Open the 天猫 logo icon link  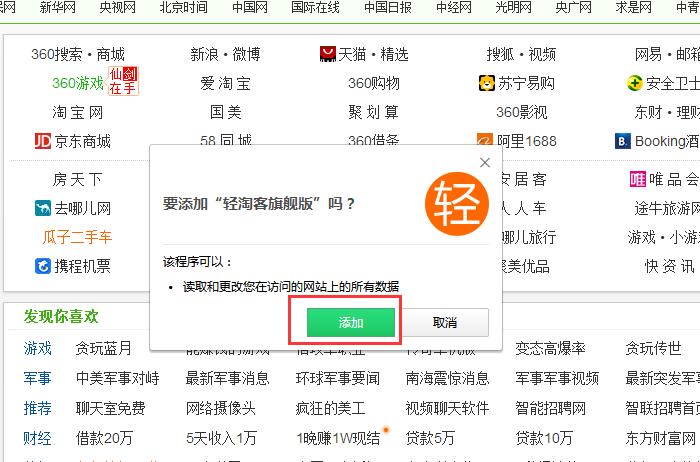(328, 54)
